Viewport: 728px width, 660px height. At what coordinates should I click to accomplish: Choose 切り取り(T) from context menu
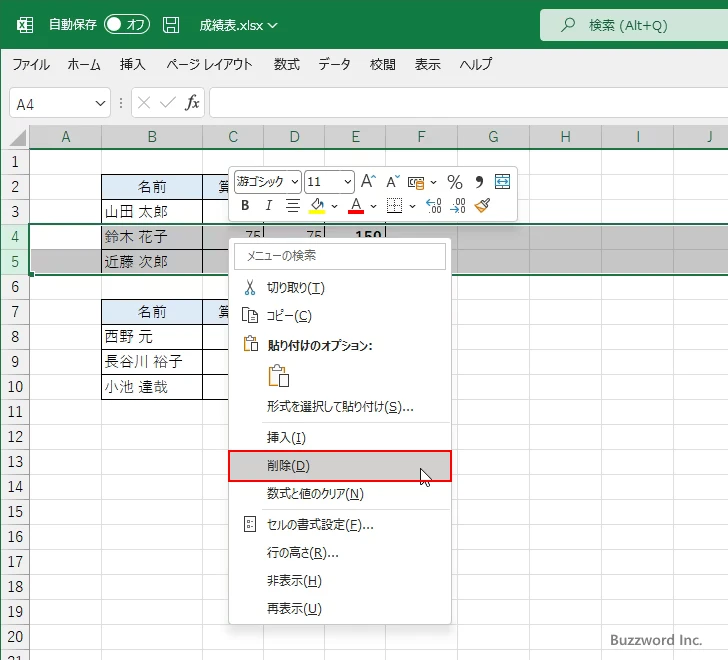(340, 288)
